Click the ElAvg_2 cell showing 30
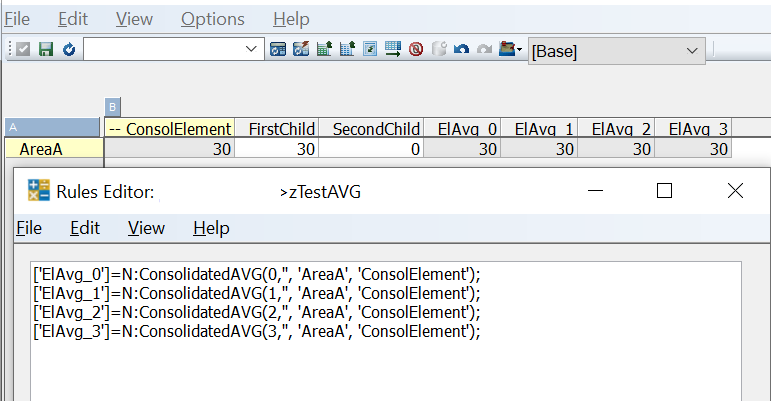 616,148
